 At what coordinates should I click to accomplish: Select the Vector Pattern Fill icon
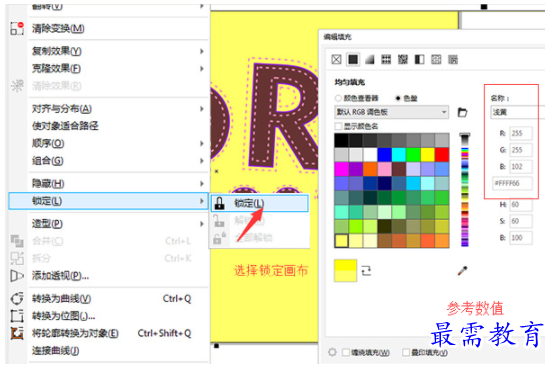click(x=386, y=59)
